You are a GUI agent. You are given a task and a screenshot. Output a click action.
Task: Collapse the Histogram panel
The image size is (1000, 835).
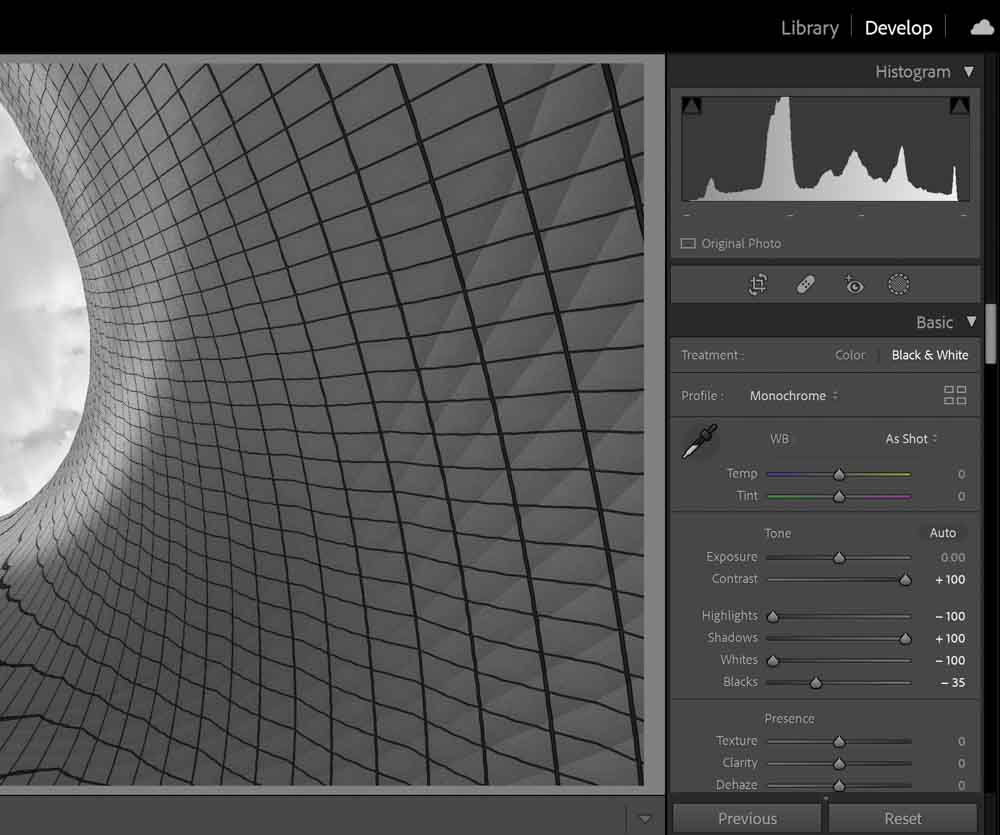tap(969, 71)
